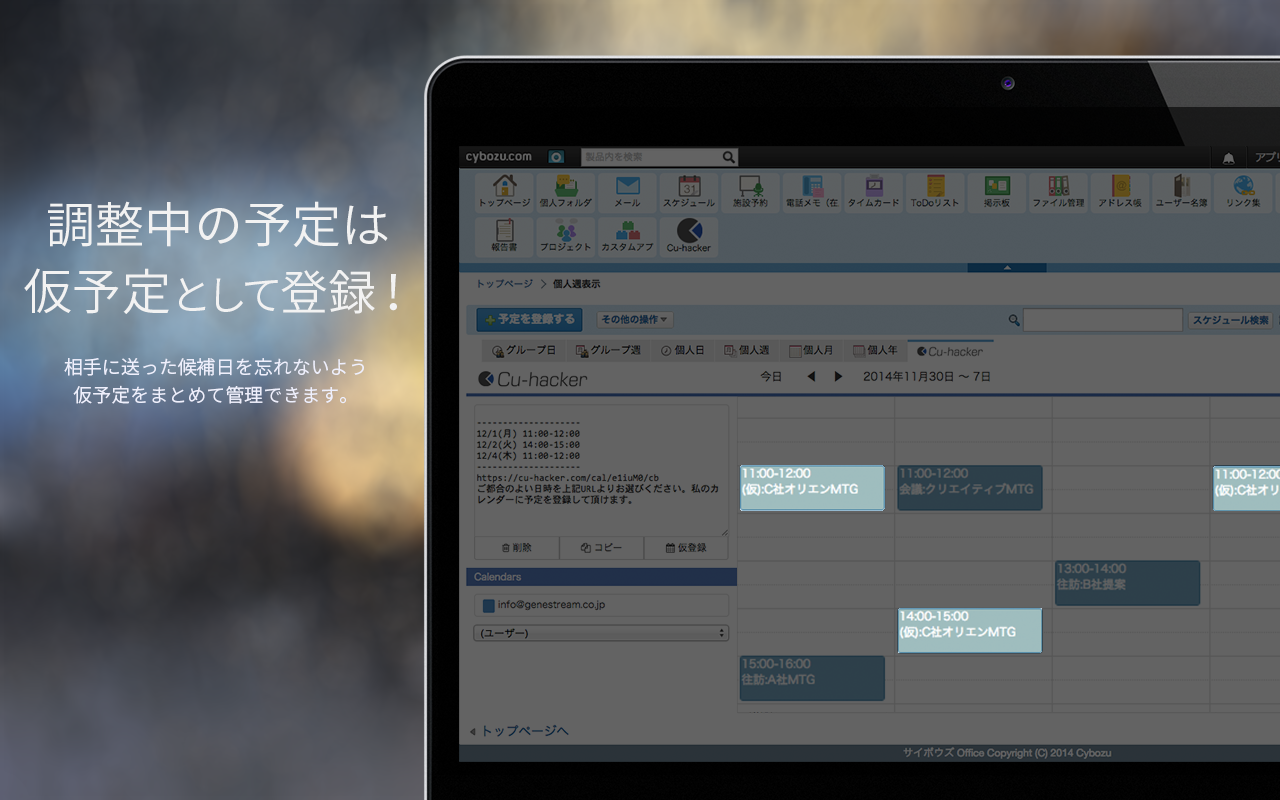This screenshot has width=1280, height=800.
Task: Click the 削除 delete button
Action: [x=516, y=548]
